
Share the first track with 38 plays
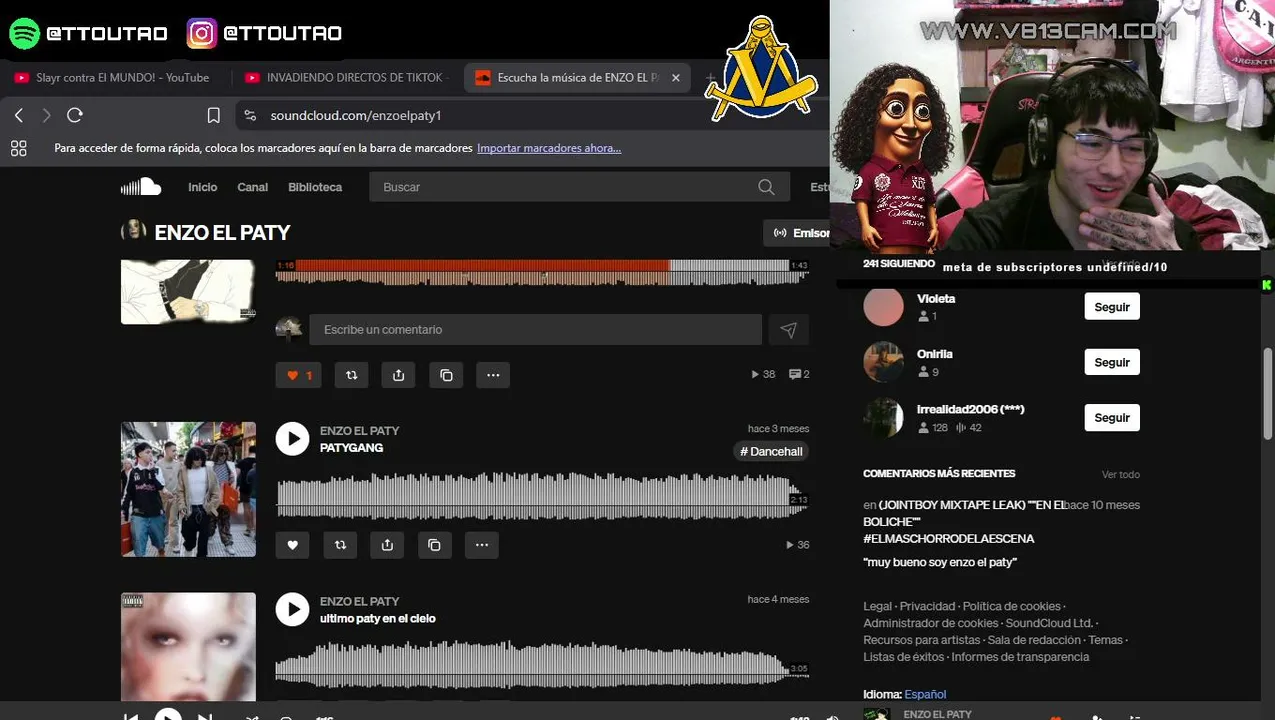(398, 375)
